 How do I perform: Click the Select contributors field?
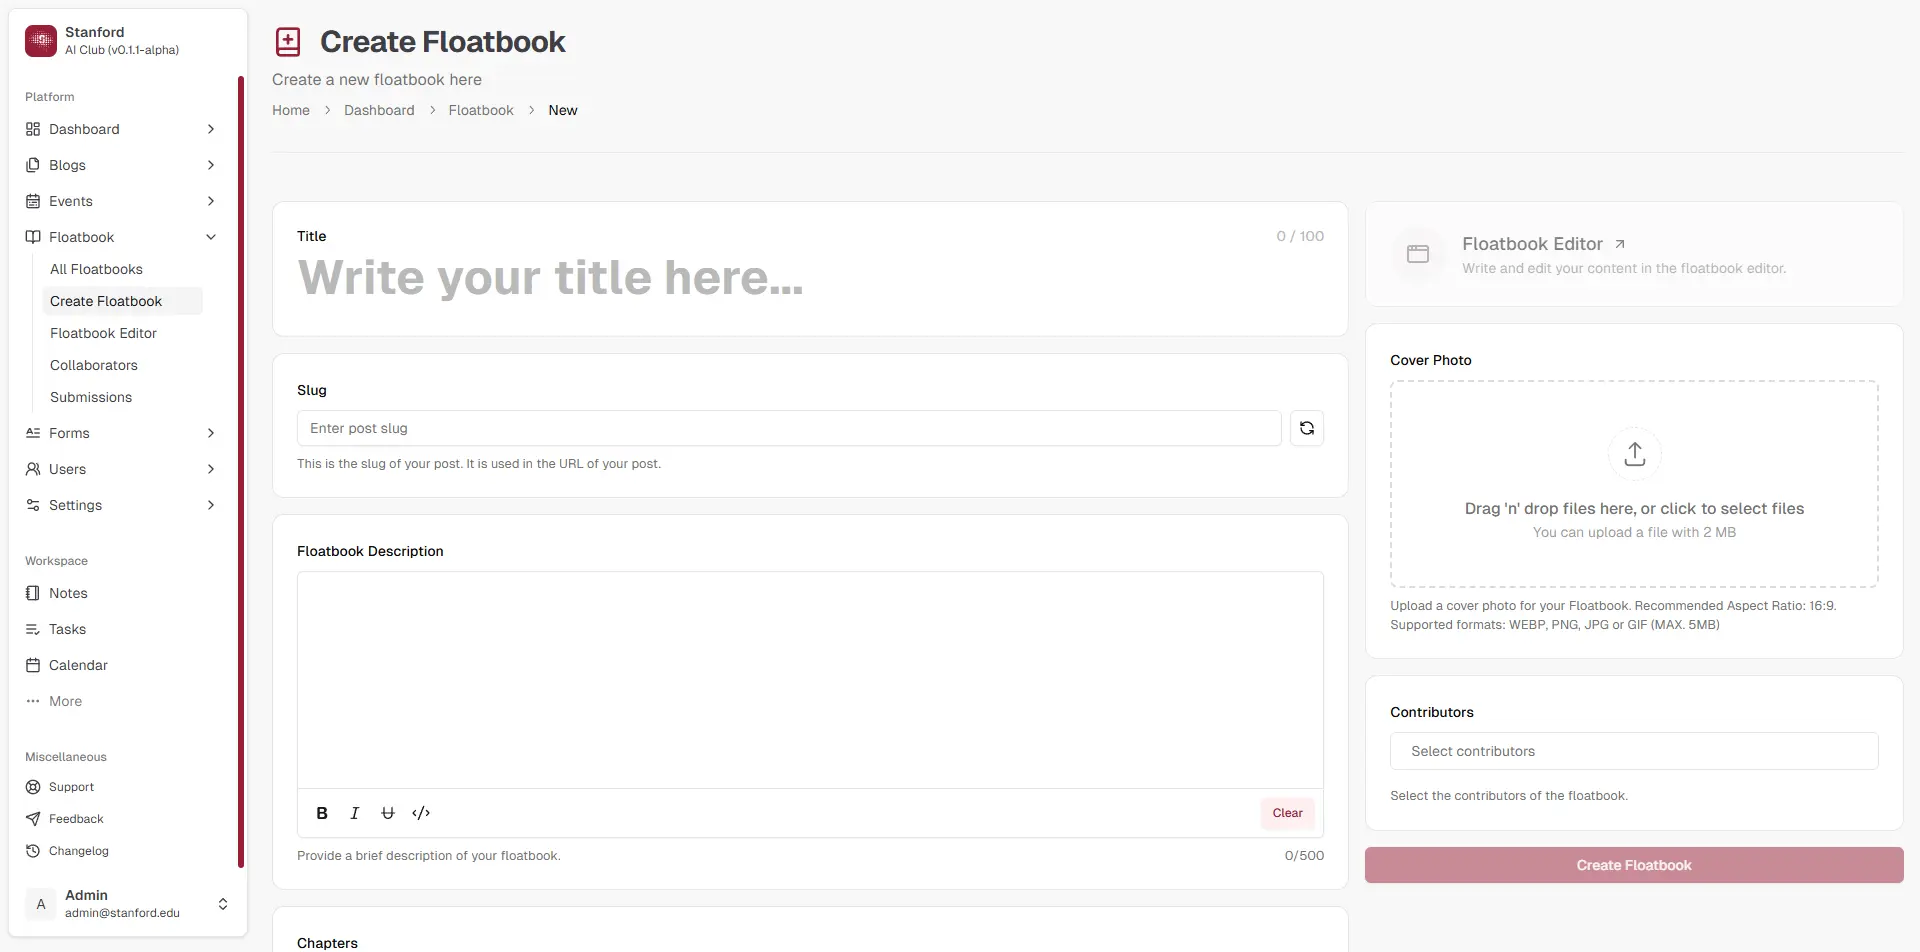(1633, 750)
